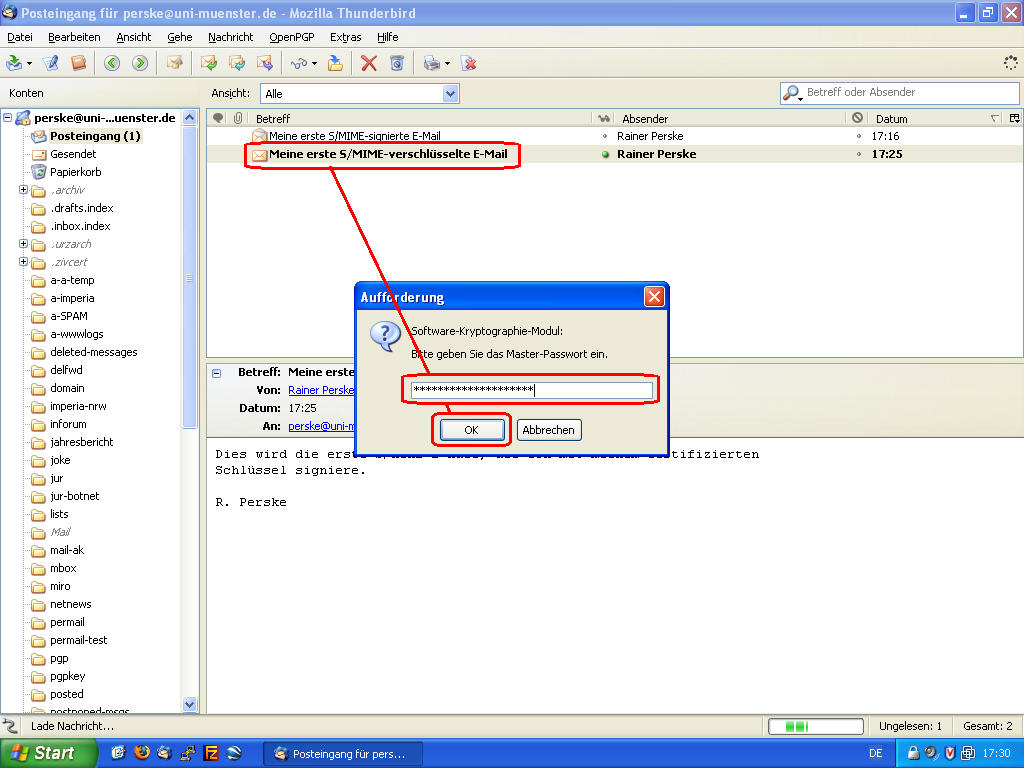
Task: Open the Nachricht menu
Action: coord(230,37)
